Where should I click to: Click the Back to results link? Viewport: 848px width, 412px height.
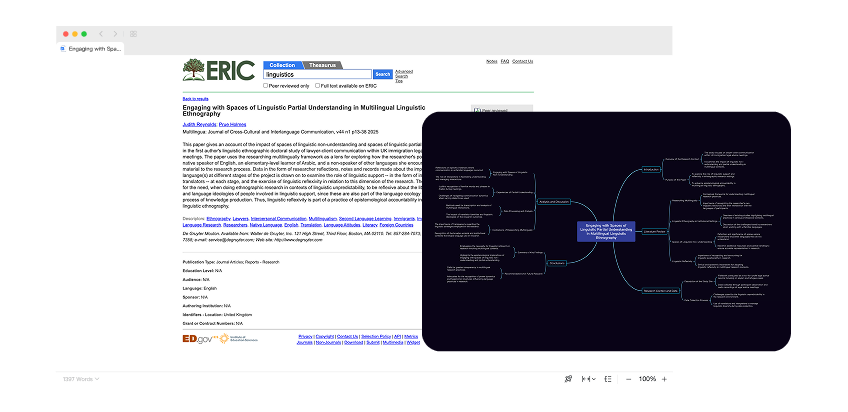195,99
